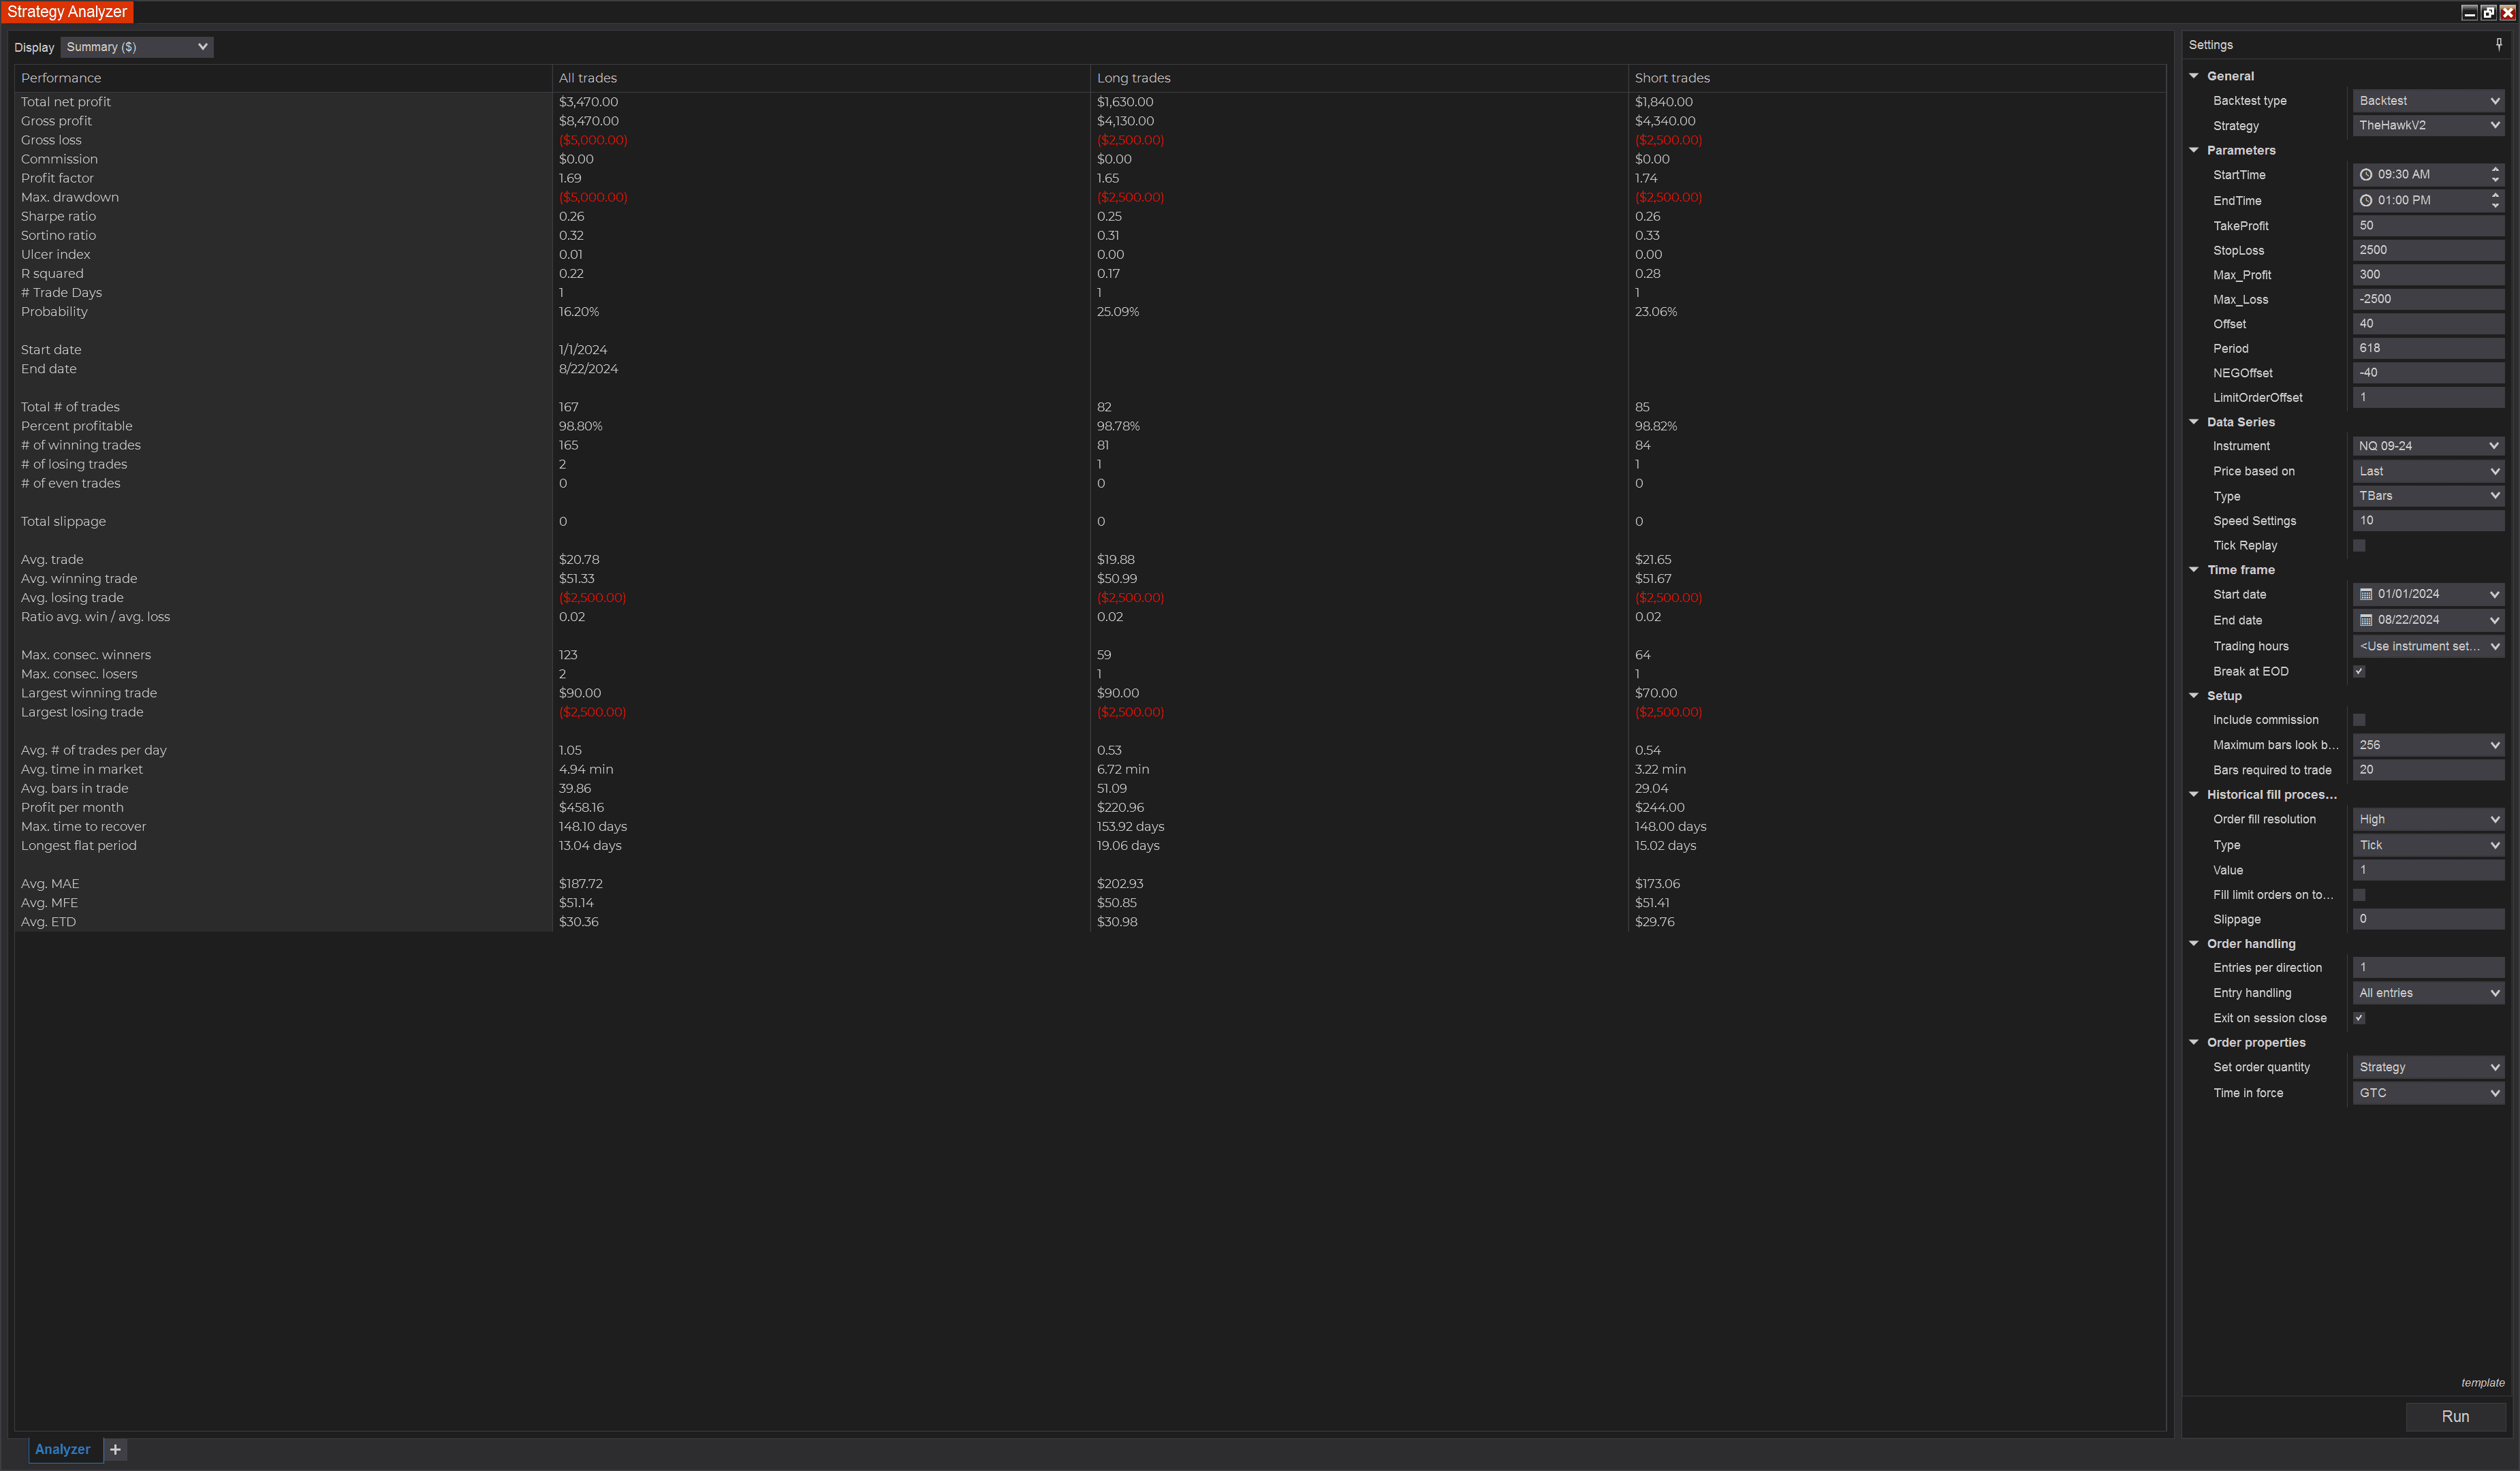Click the TakeProfit value field
Screen dimensions: 2520x1471
(2428, 226)
